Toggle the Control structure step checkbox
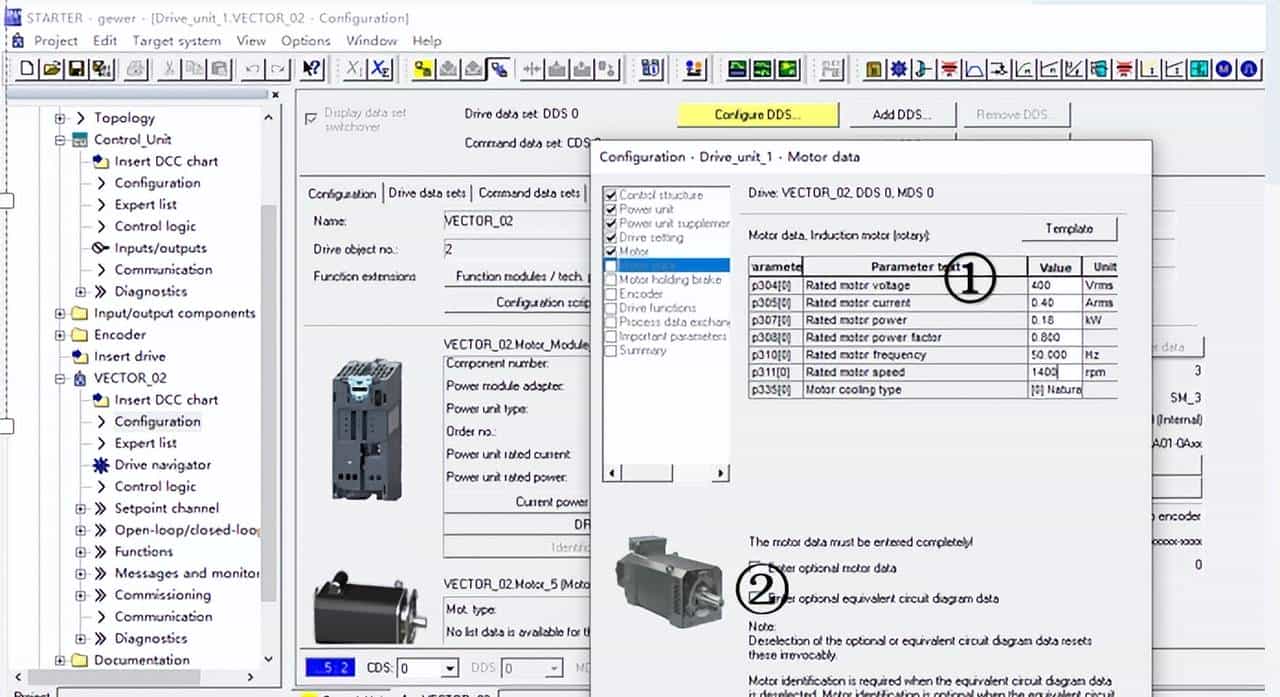1280x697 pixels. point(611,195)
